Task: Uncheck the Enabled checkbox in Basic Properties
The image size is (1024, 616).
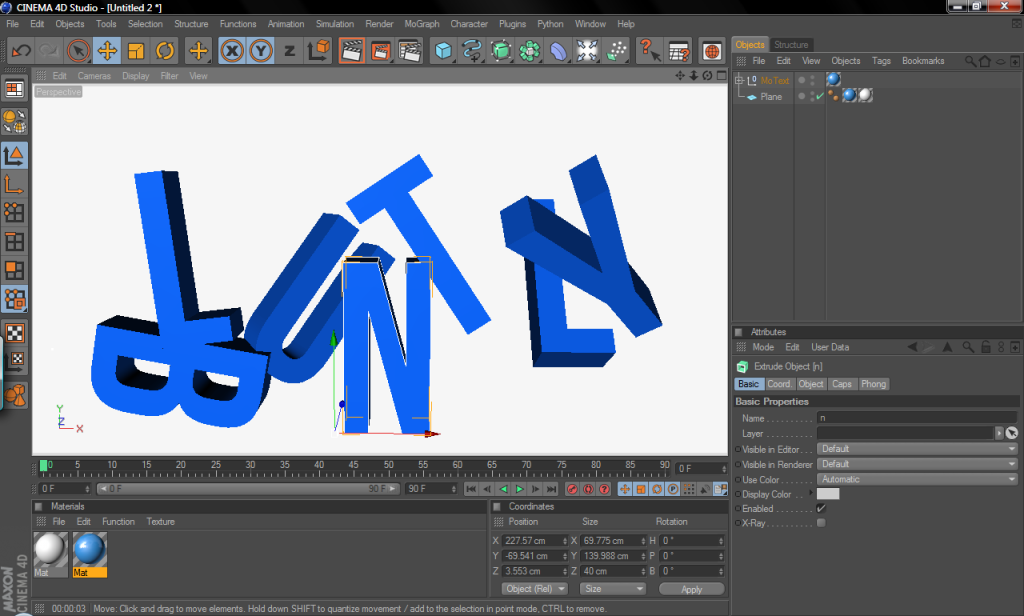Action: [821, 508]
